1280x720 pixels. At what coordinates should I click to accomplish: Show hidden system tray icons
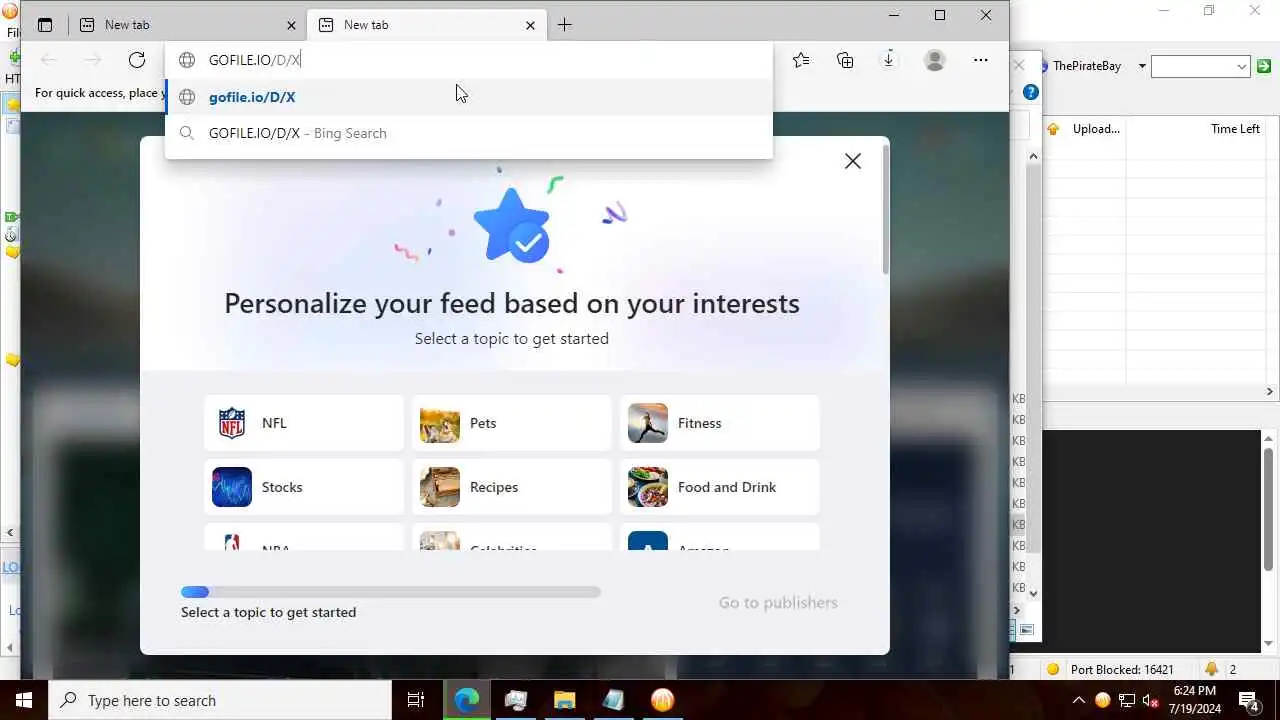point(1078,700)
